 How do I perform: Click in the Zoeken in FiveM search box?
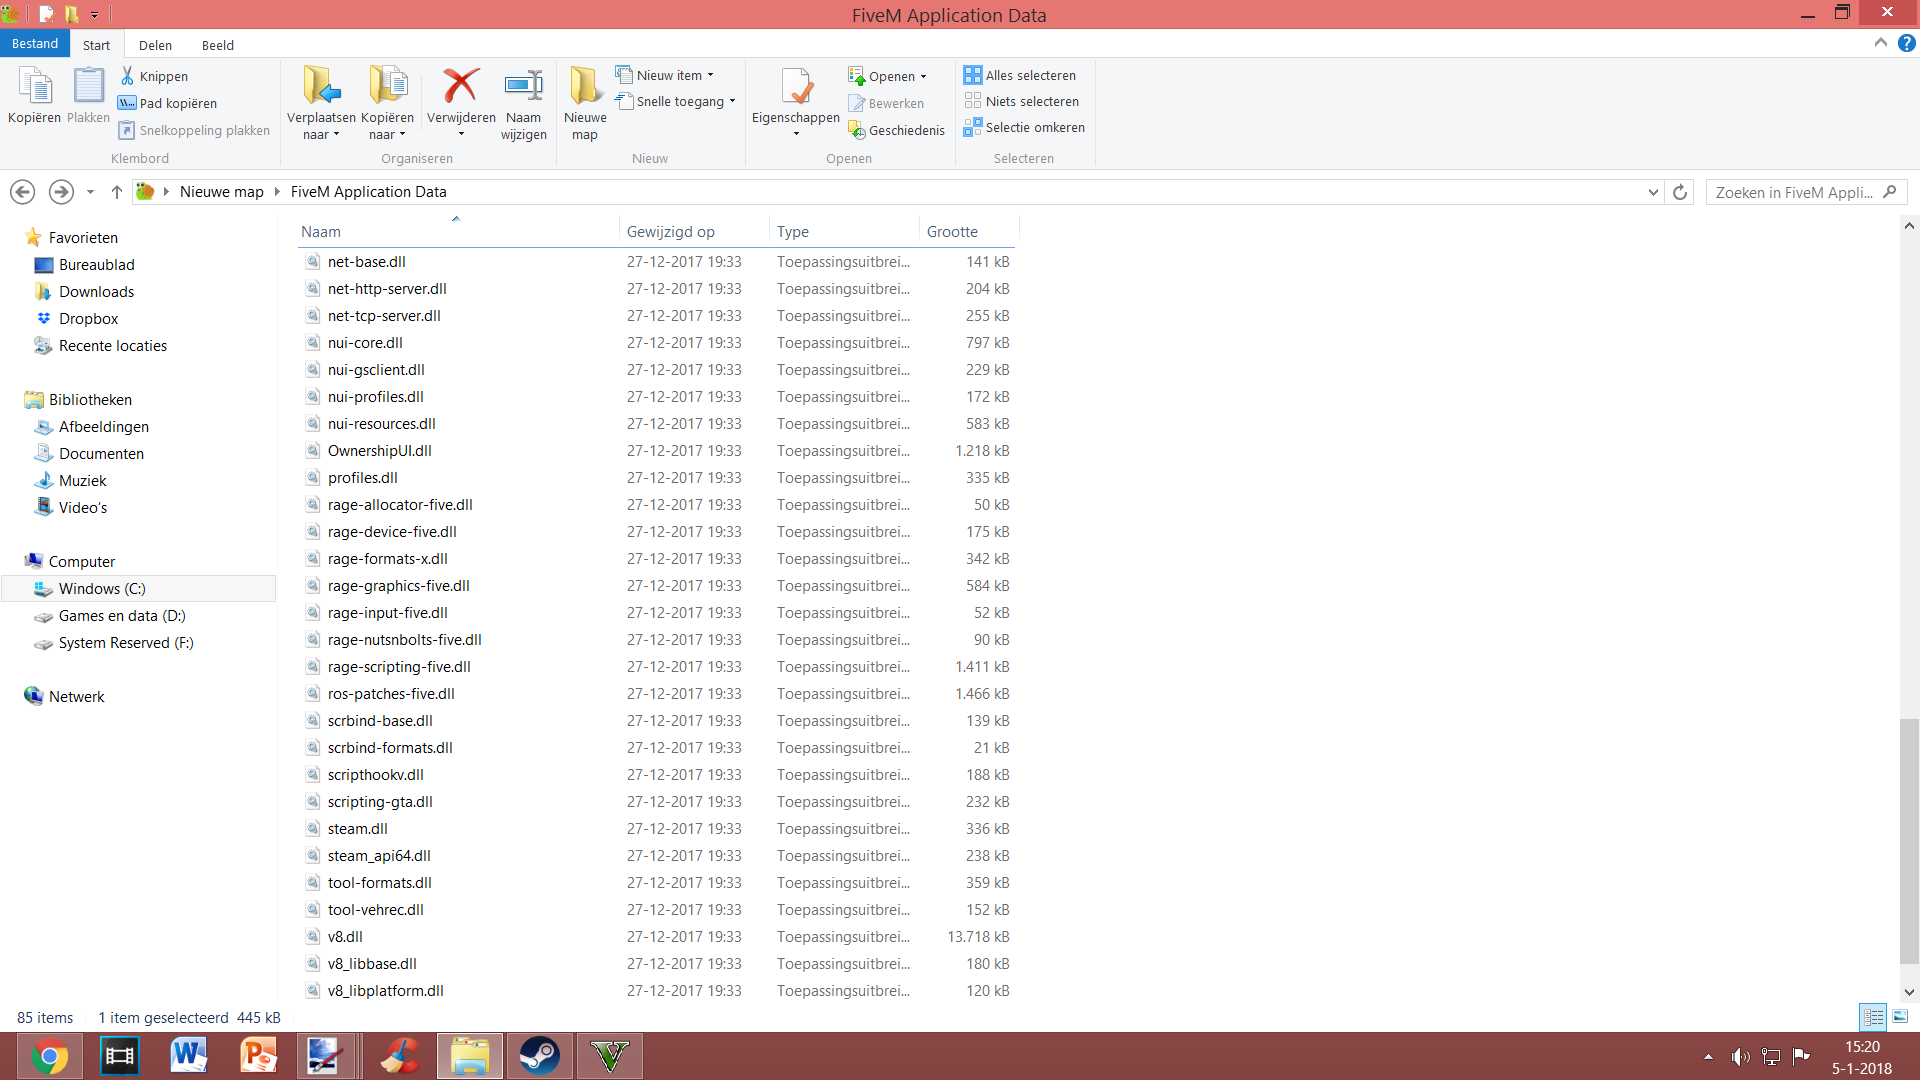click(x=1807, y=192)
